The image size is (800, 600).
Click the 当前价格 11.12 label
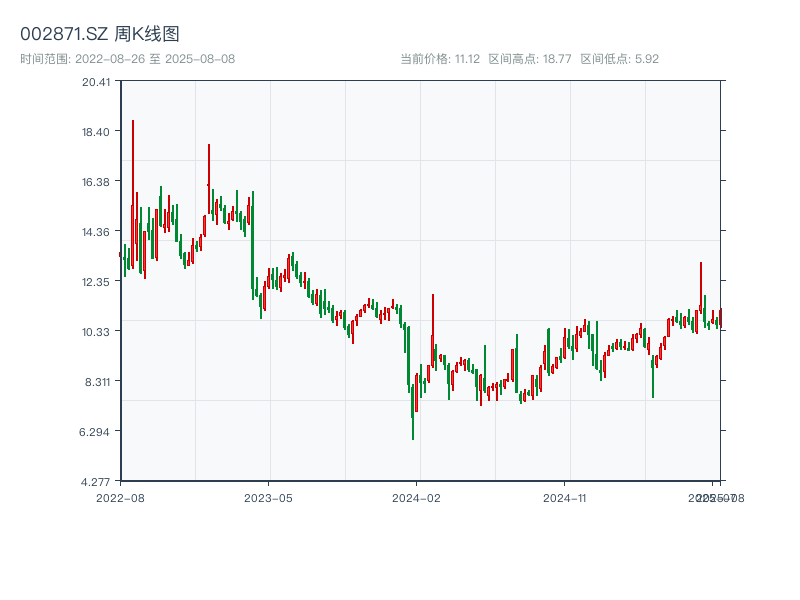tap(440, 59)
